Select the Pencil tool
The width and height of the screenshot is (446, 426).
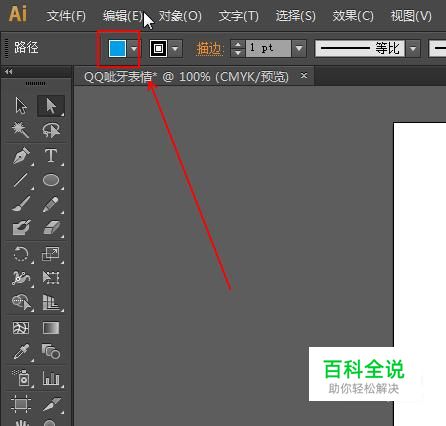(x=51, y=204)
